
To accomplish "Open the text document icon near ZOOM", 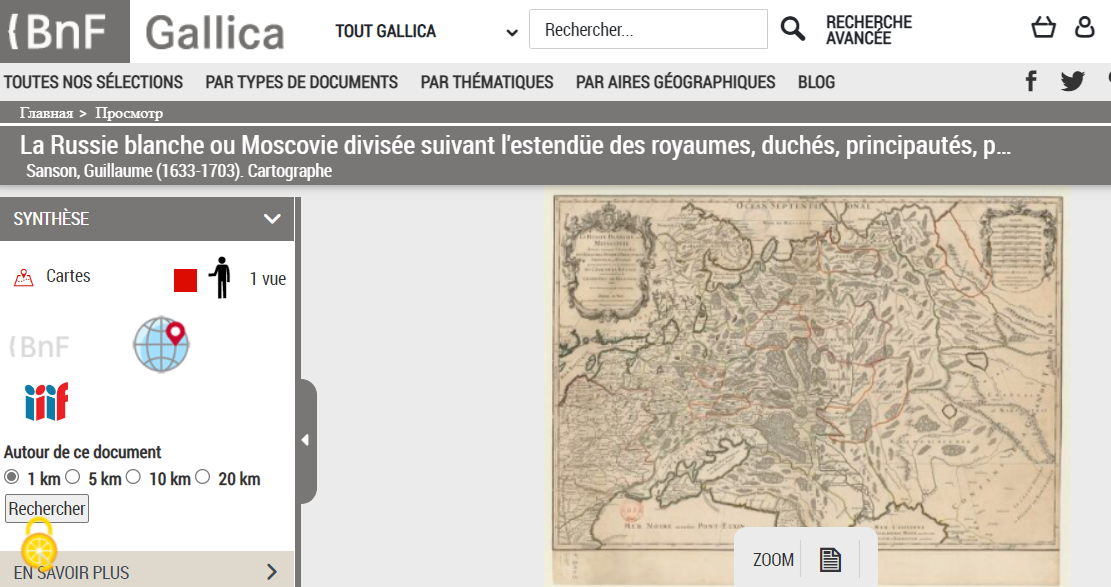I will (830, 559).
